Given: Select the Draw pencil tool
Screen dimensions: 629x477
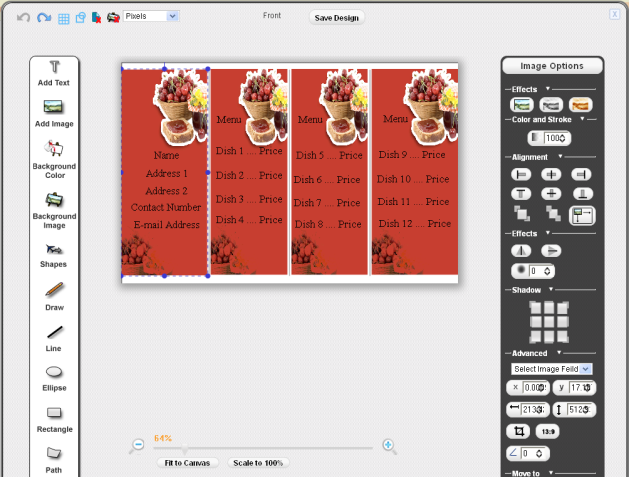Looking at the screenshot, I should 54,296.
